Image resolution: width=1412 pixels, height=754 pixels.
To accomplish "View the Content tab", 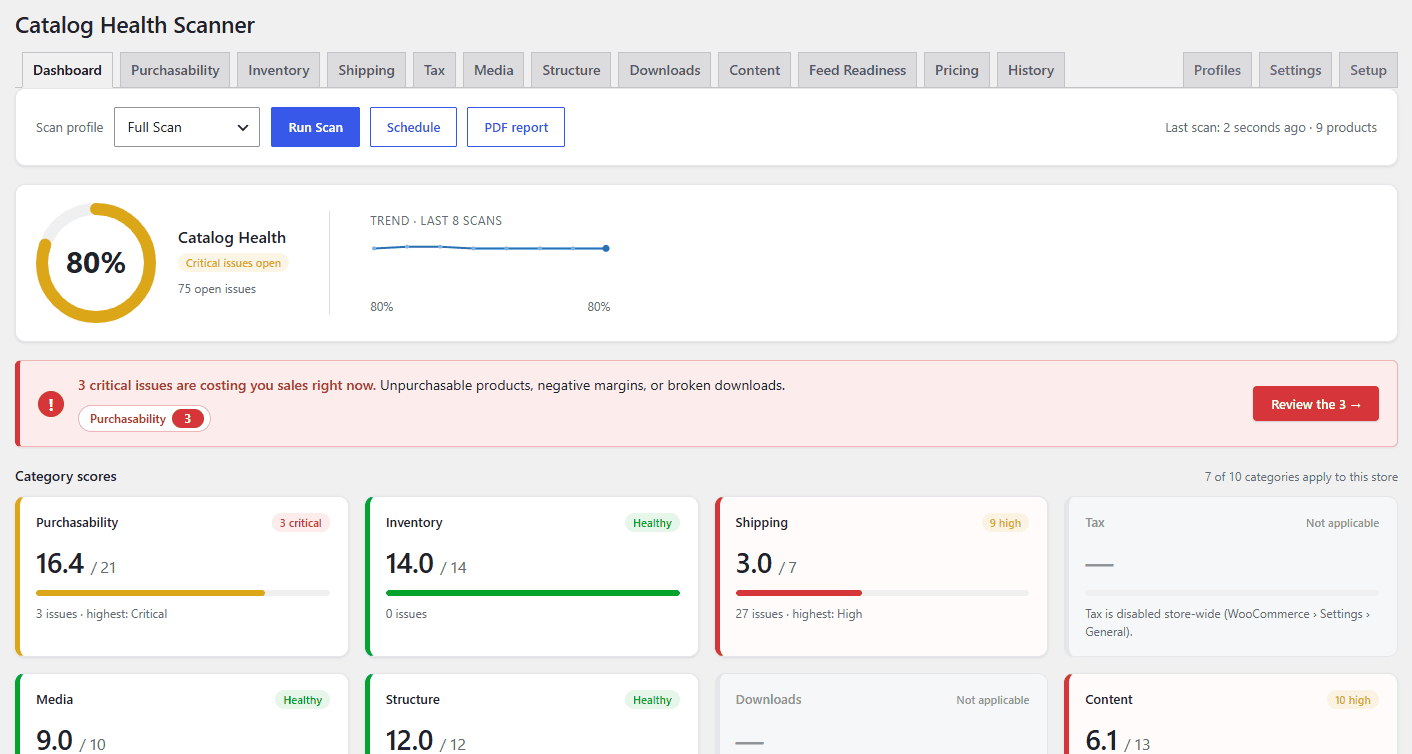I will [x=755, y=70].
